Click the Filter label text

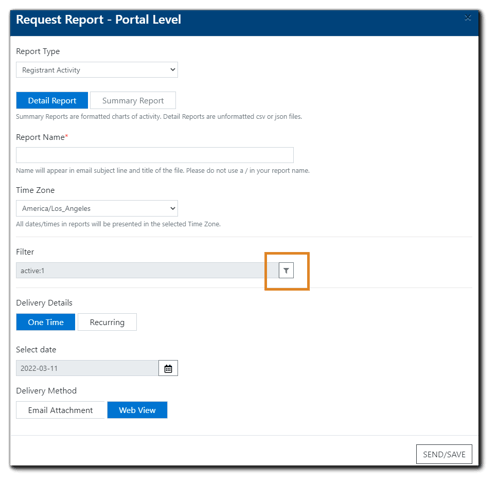pos(25,252)
